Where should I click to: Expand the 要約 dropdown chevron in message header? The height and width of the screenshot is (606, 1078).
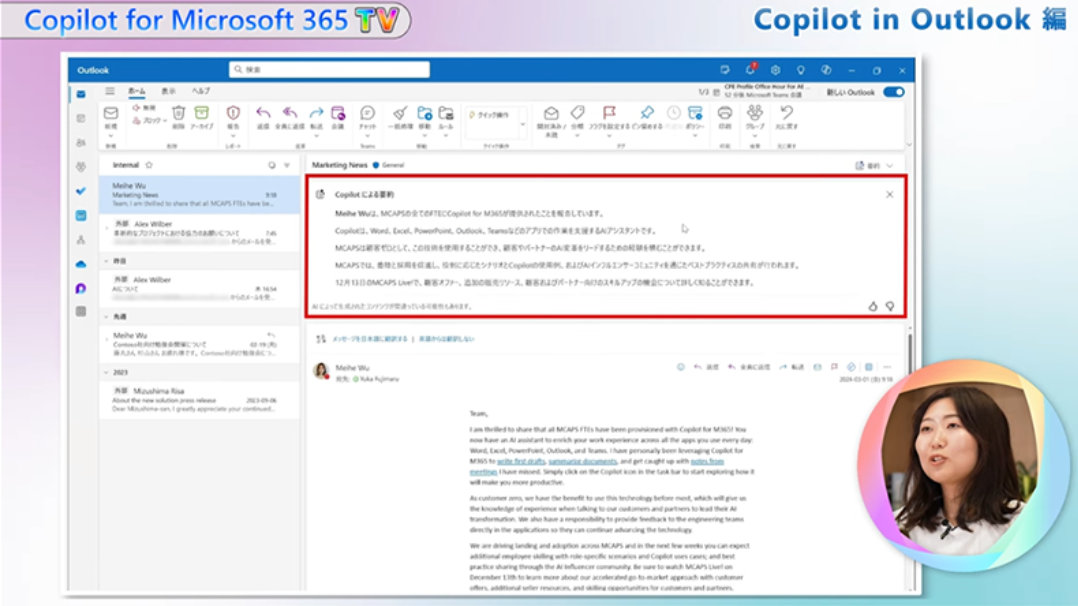890,165
